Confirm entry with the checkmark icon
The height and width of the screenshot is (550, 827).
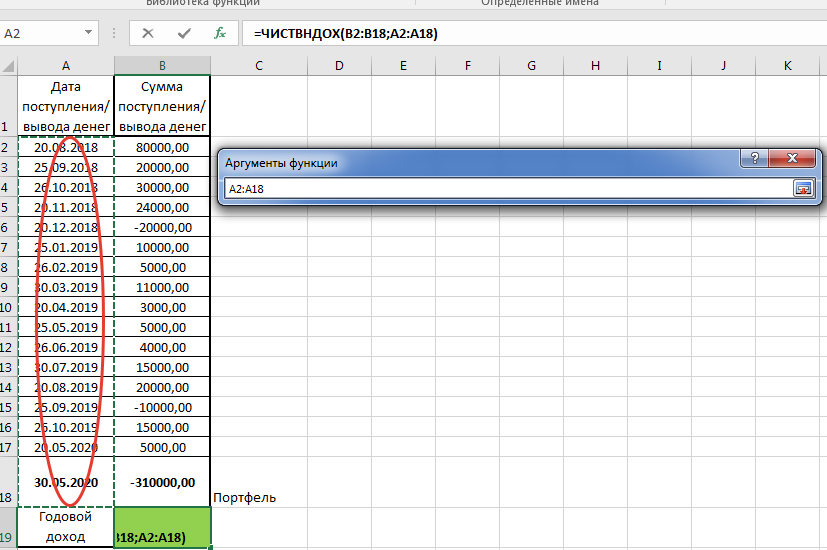pyautogui.click(x=184, y=33)
